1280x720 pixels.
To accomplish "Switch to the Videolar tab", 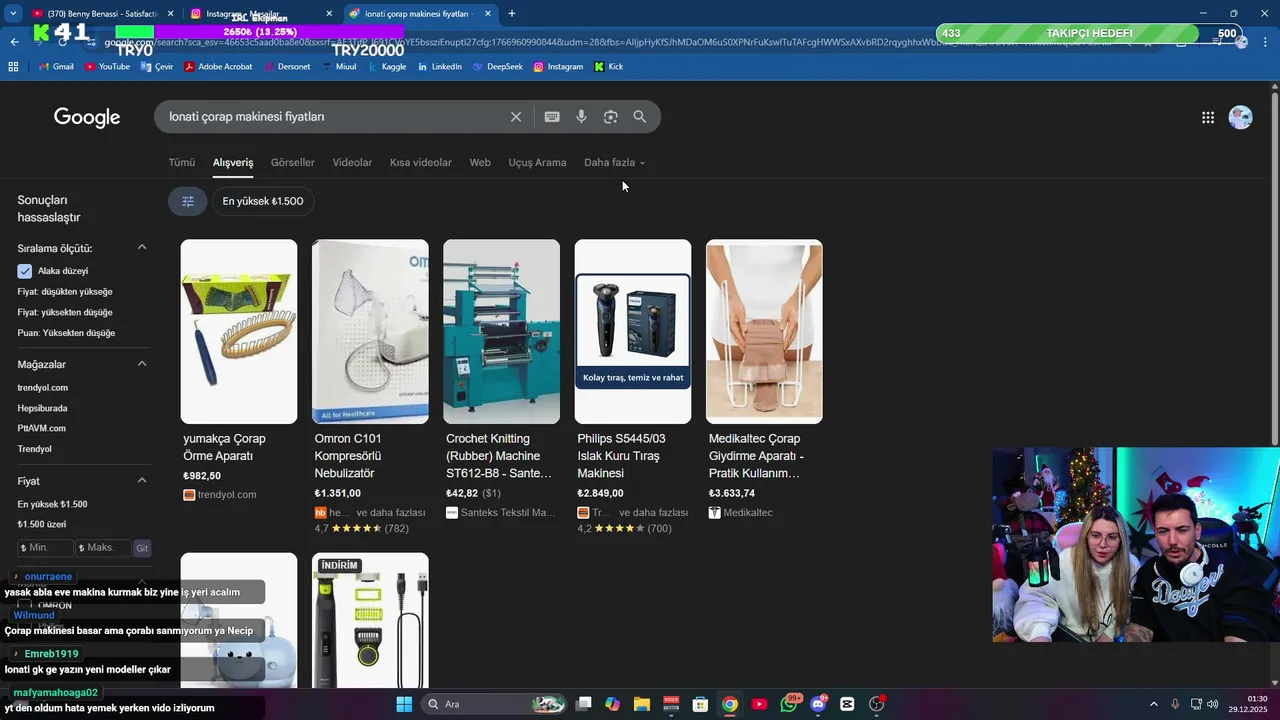I will point(352,163).
